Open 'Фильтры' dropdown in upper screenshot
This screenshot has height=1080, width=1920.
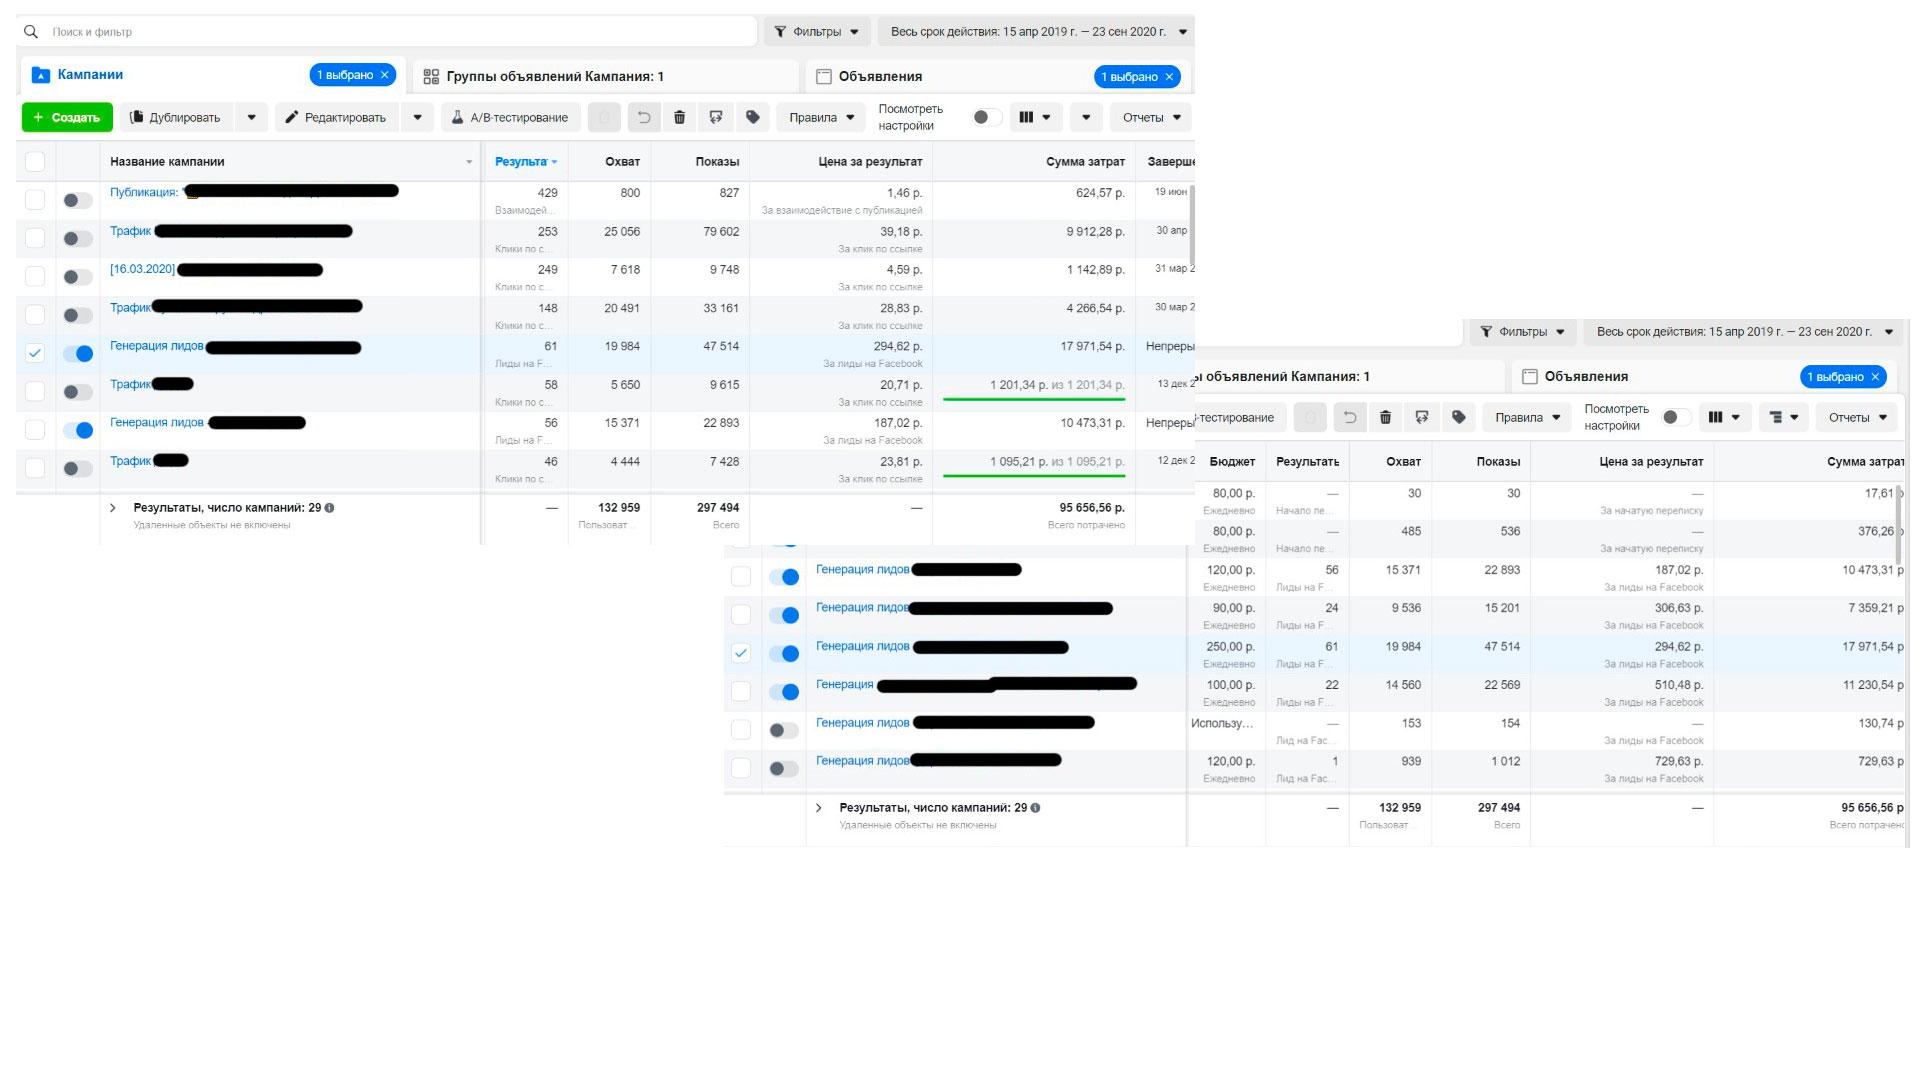coord(817,32)
